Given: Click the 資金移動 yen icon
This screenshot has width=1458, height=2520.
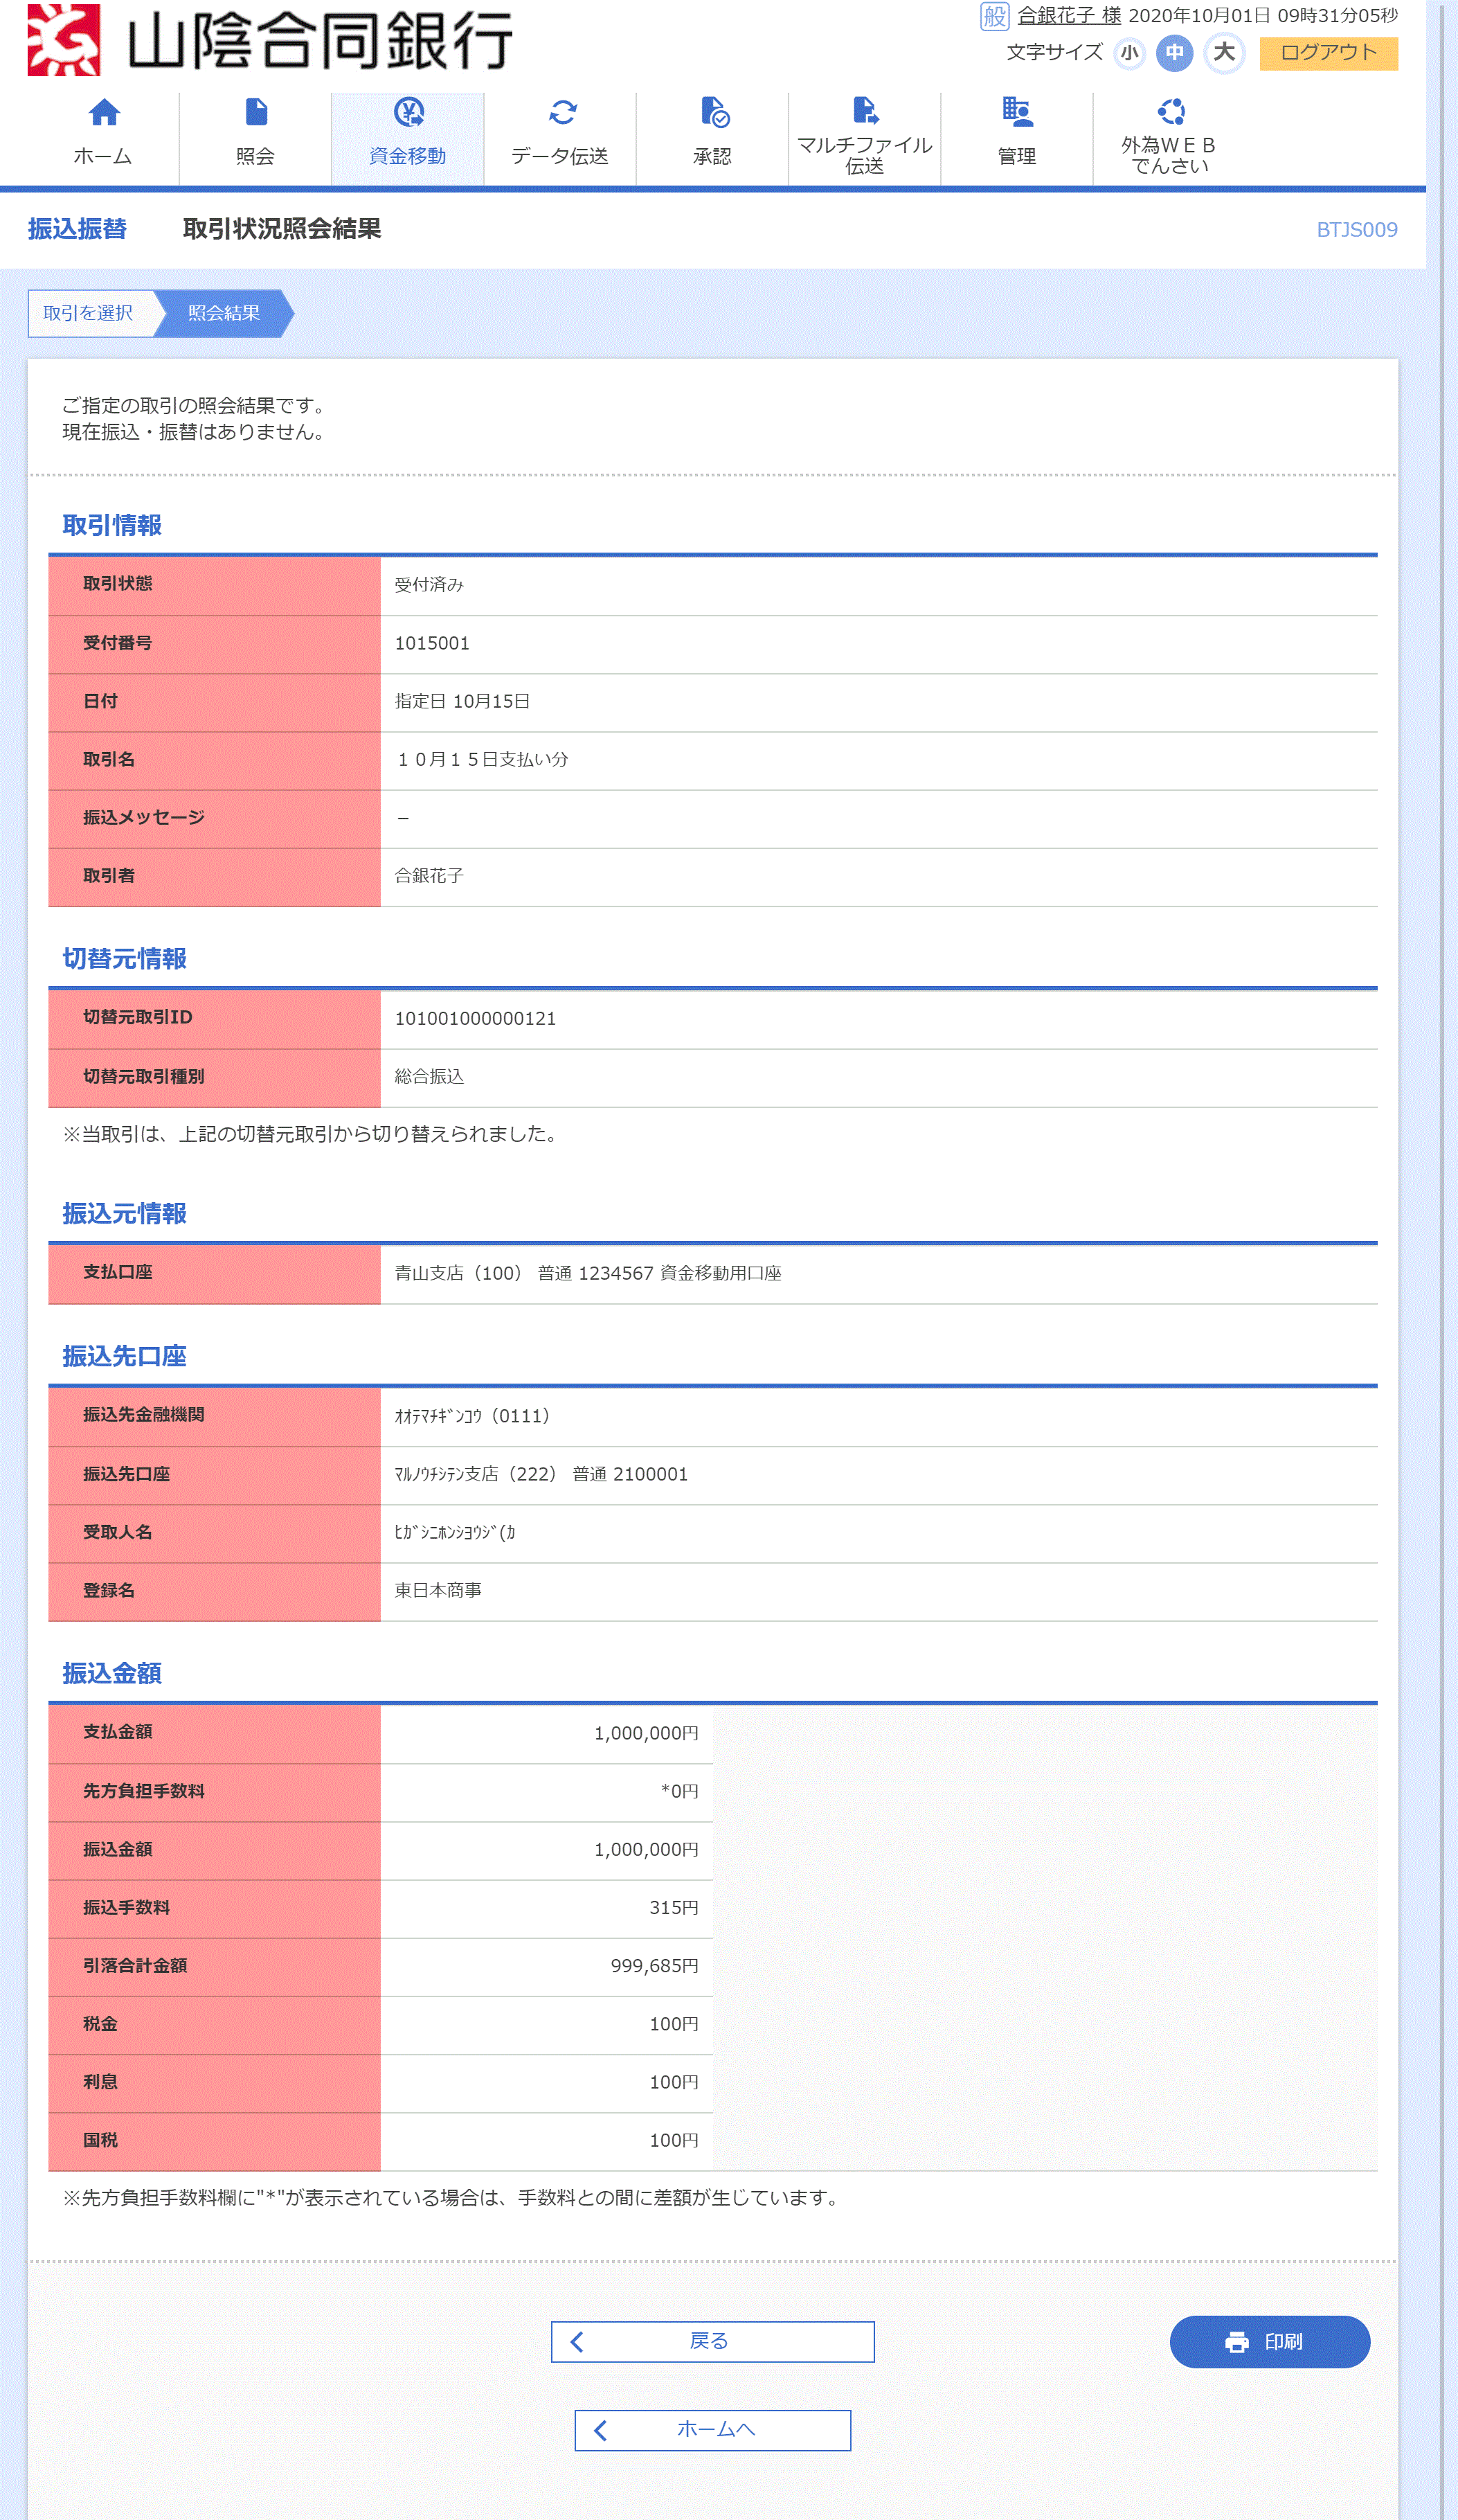Looking at the screenshot, I should 408,112.
